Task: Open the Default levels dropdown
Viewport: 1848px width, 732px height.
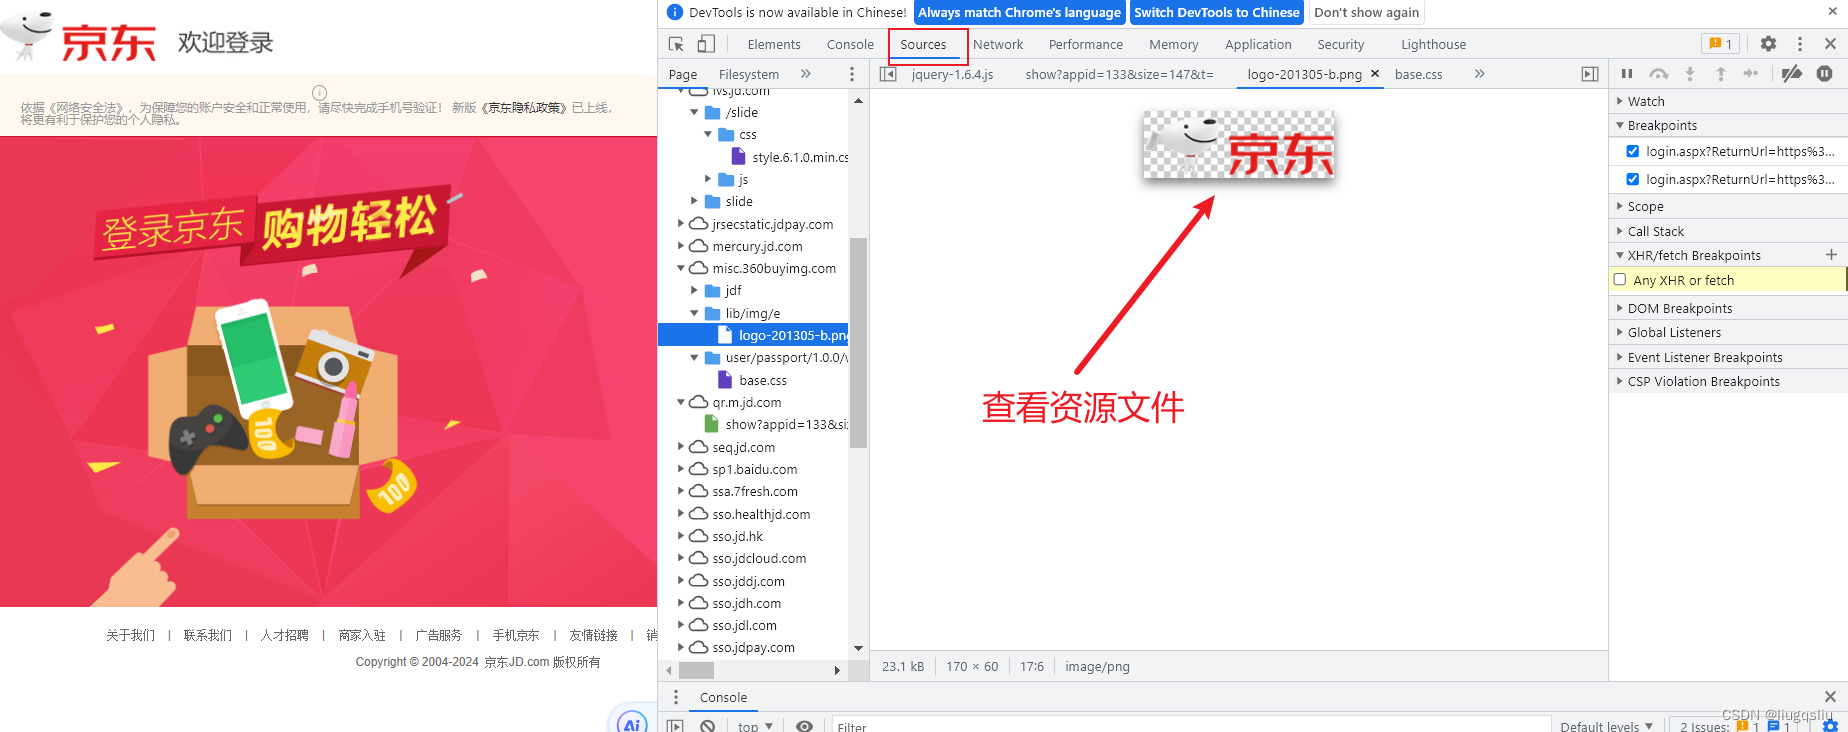Action: [1606, 726]
